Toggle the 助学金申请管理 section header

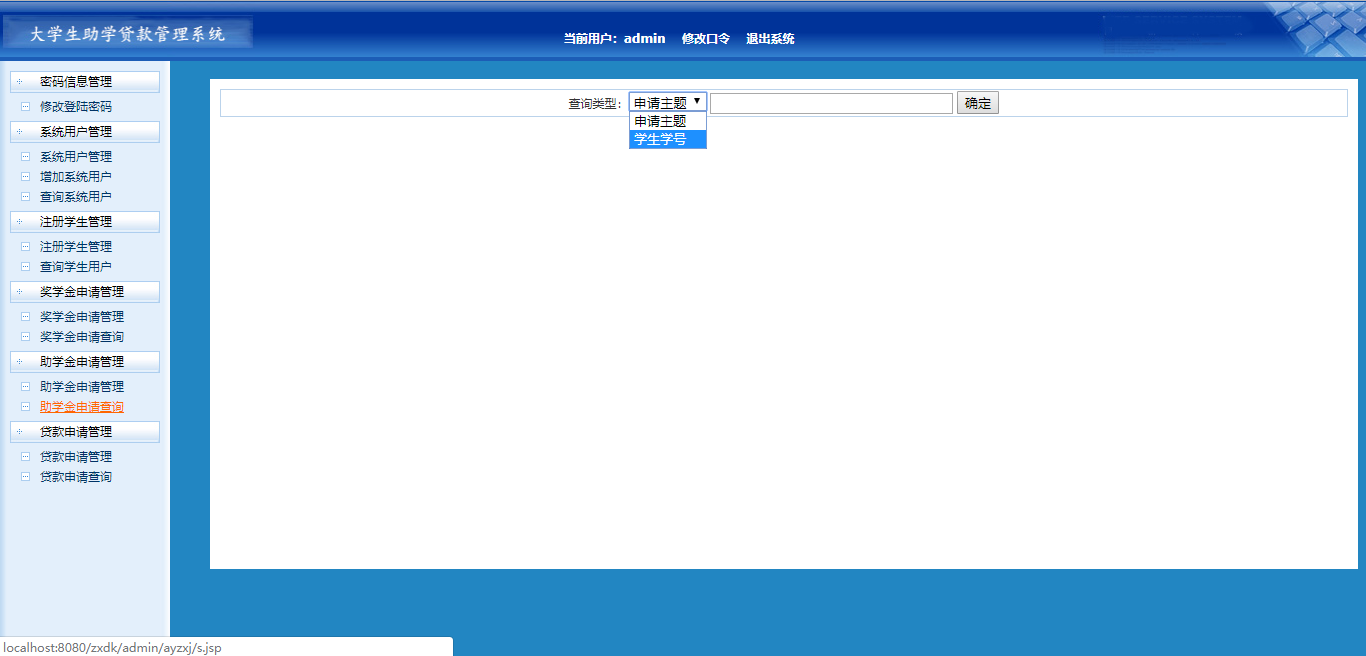point(85,362)
